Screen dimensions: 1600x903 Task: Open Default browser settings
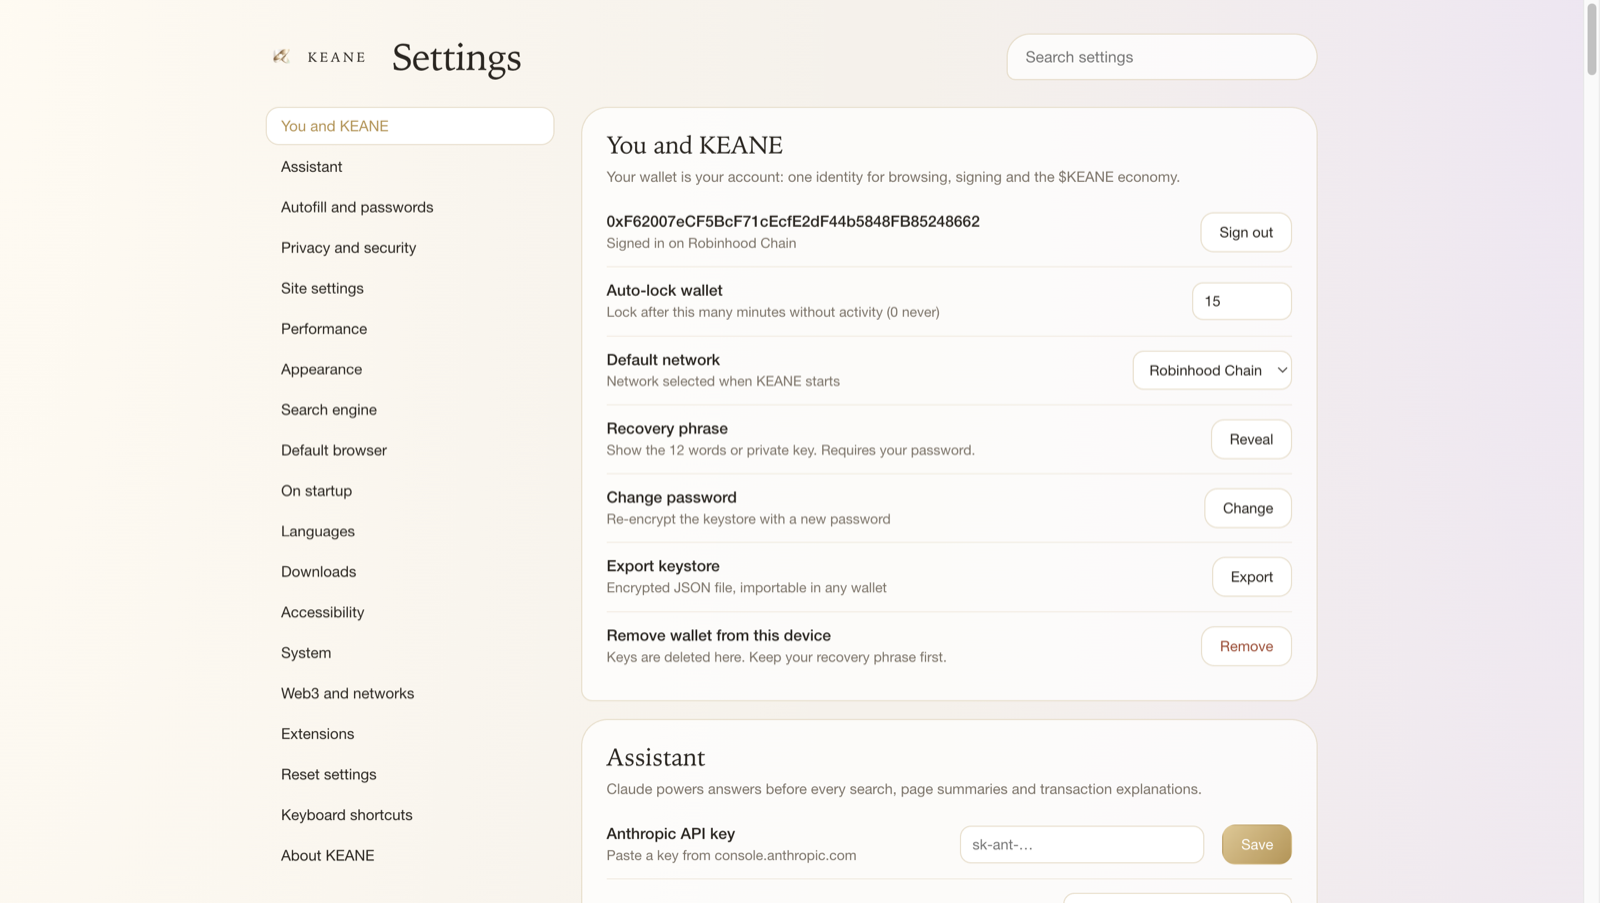[x=410, y=450]
